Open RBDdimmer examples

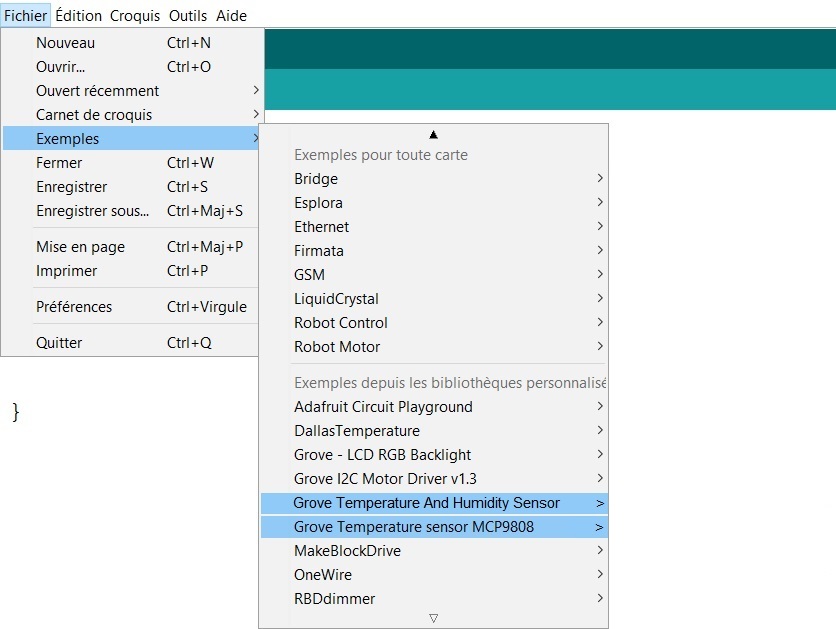coord(434,599)
